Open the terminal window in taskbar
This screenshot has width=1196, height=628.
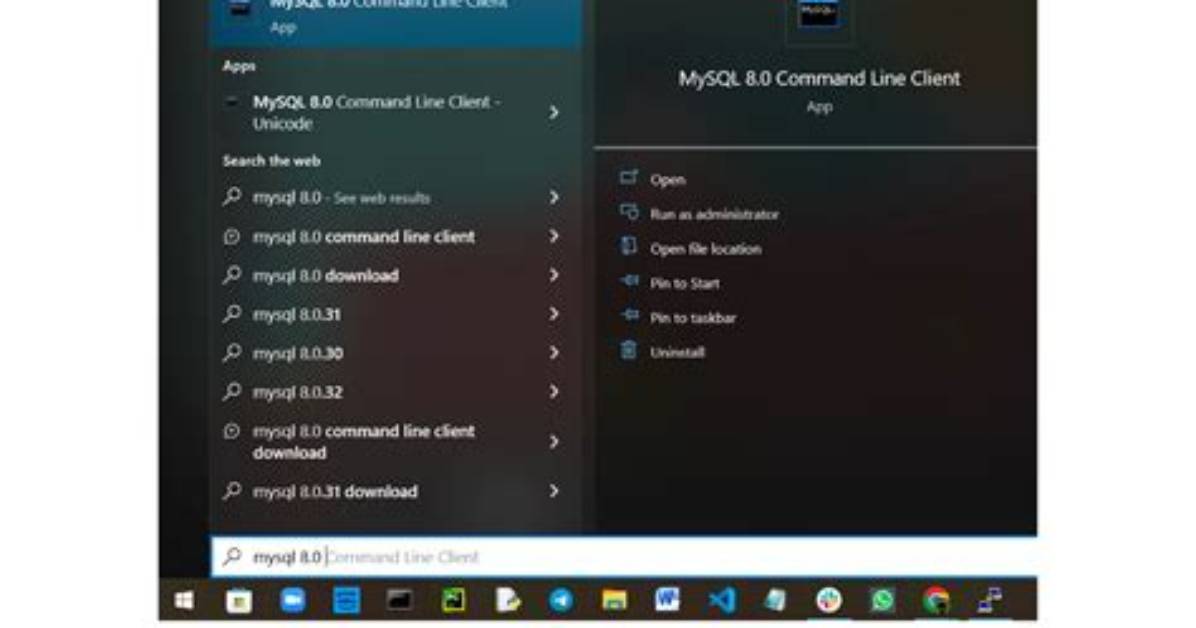(400, 601)
